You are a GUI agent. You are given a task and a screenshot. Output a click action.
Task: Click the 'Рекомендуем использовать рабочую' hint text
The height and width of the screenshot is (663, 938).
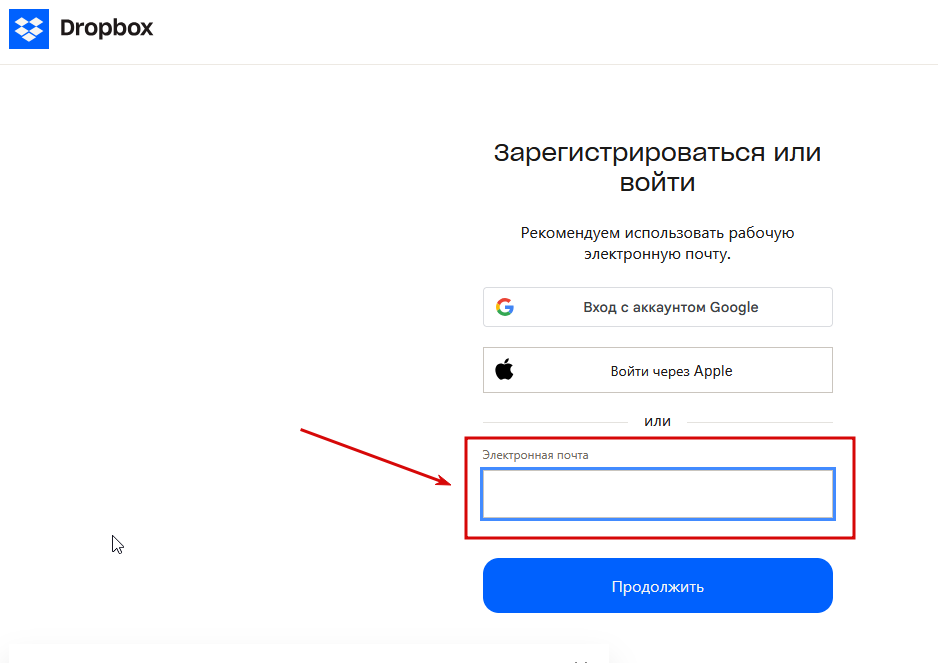pyautogui.click(x=657, y=233)
